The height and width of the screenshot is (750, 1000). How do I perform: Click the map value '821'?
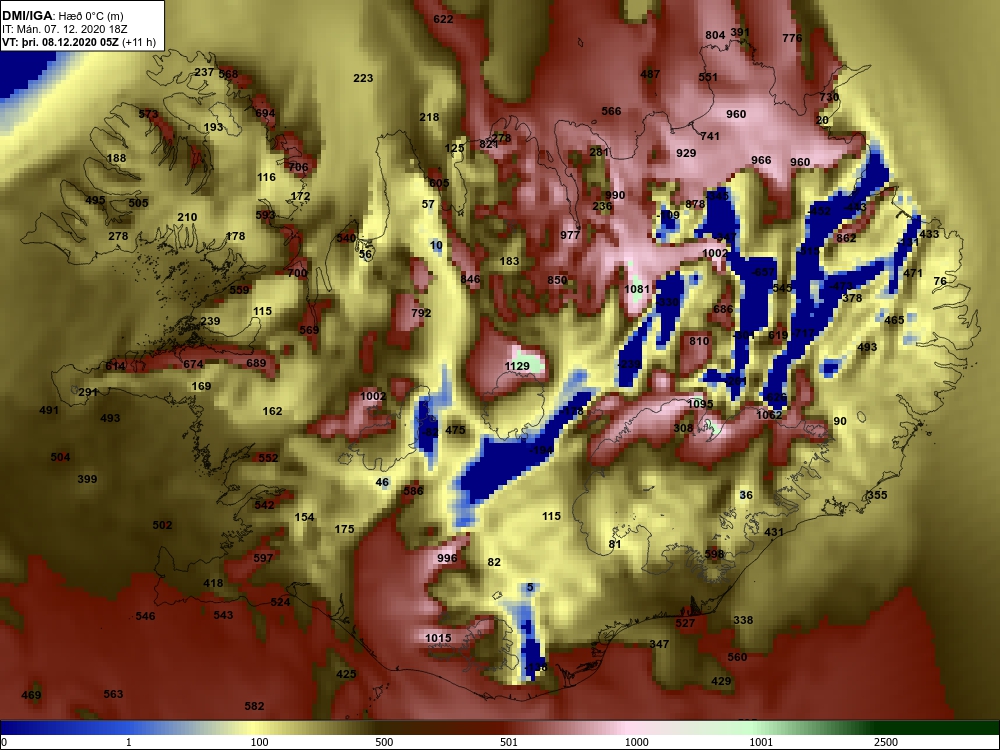click(x=489, y=145)
